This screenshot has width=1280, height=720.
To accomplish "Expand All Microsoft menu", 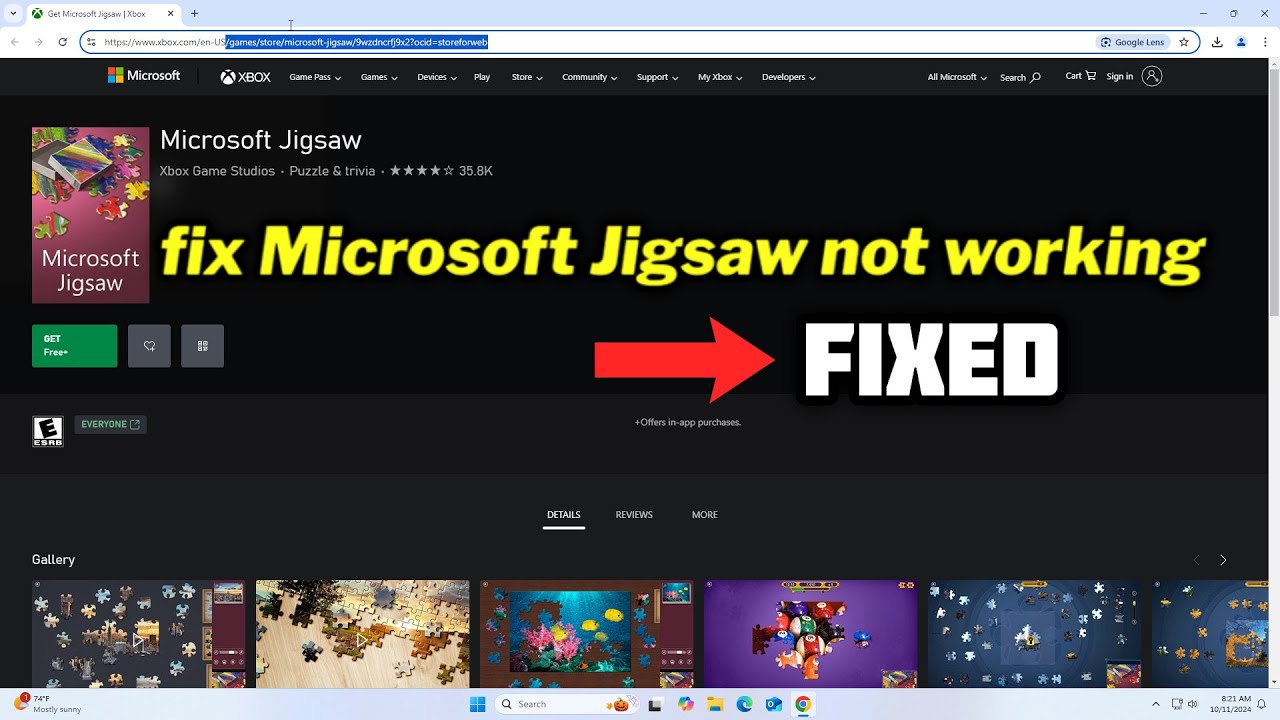I will 957,77.
